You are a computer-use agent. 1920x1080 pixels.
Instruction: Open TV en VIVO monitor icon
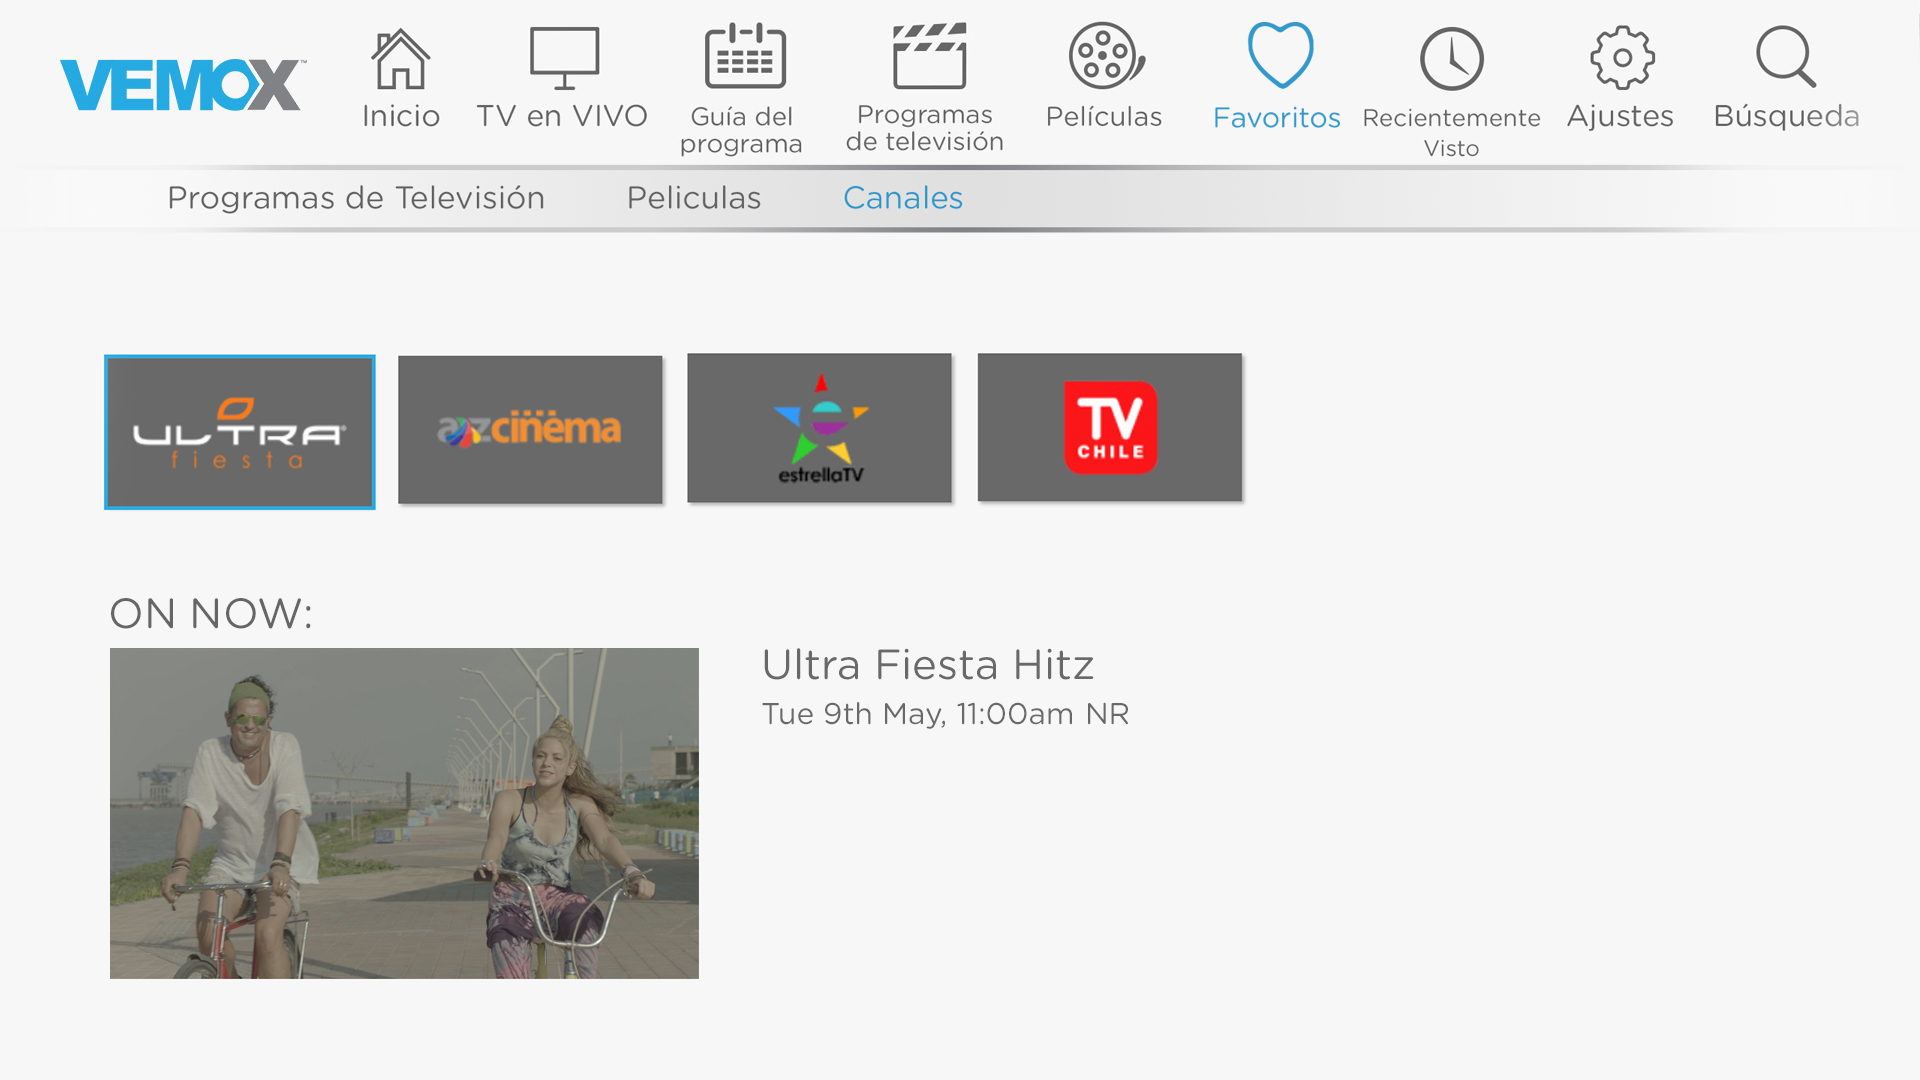564,59
